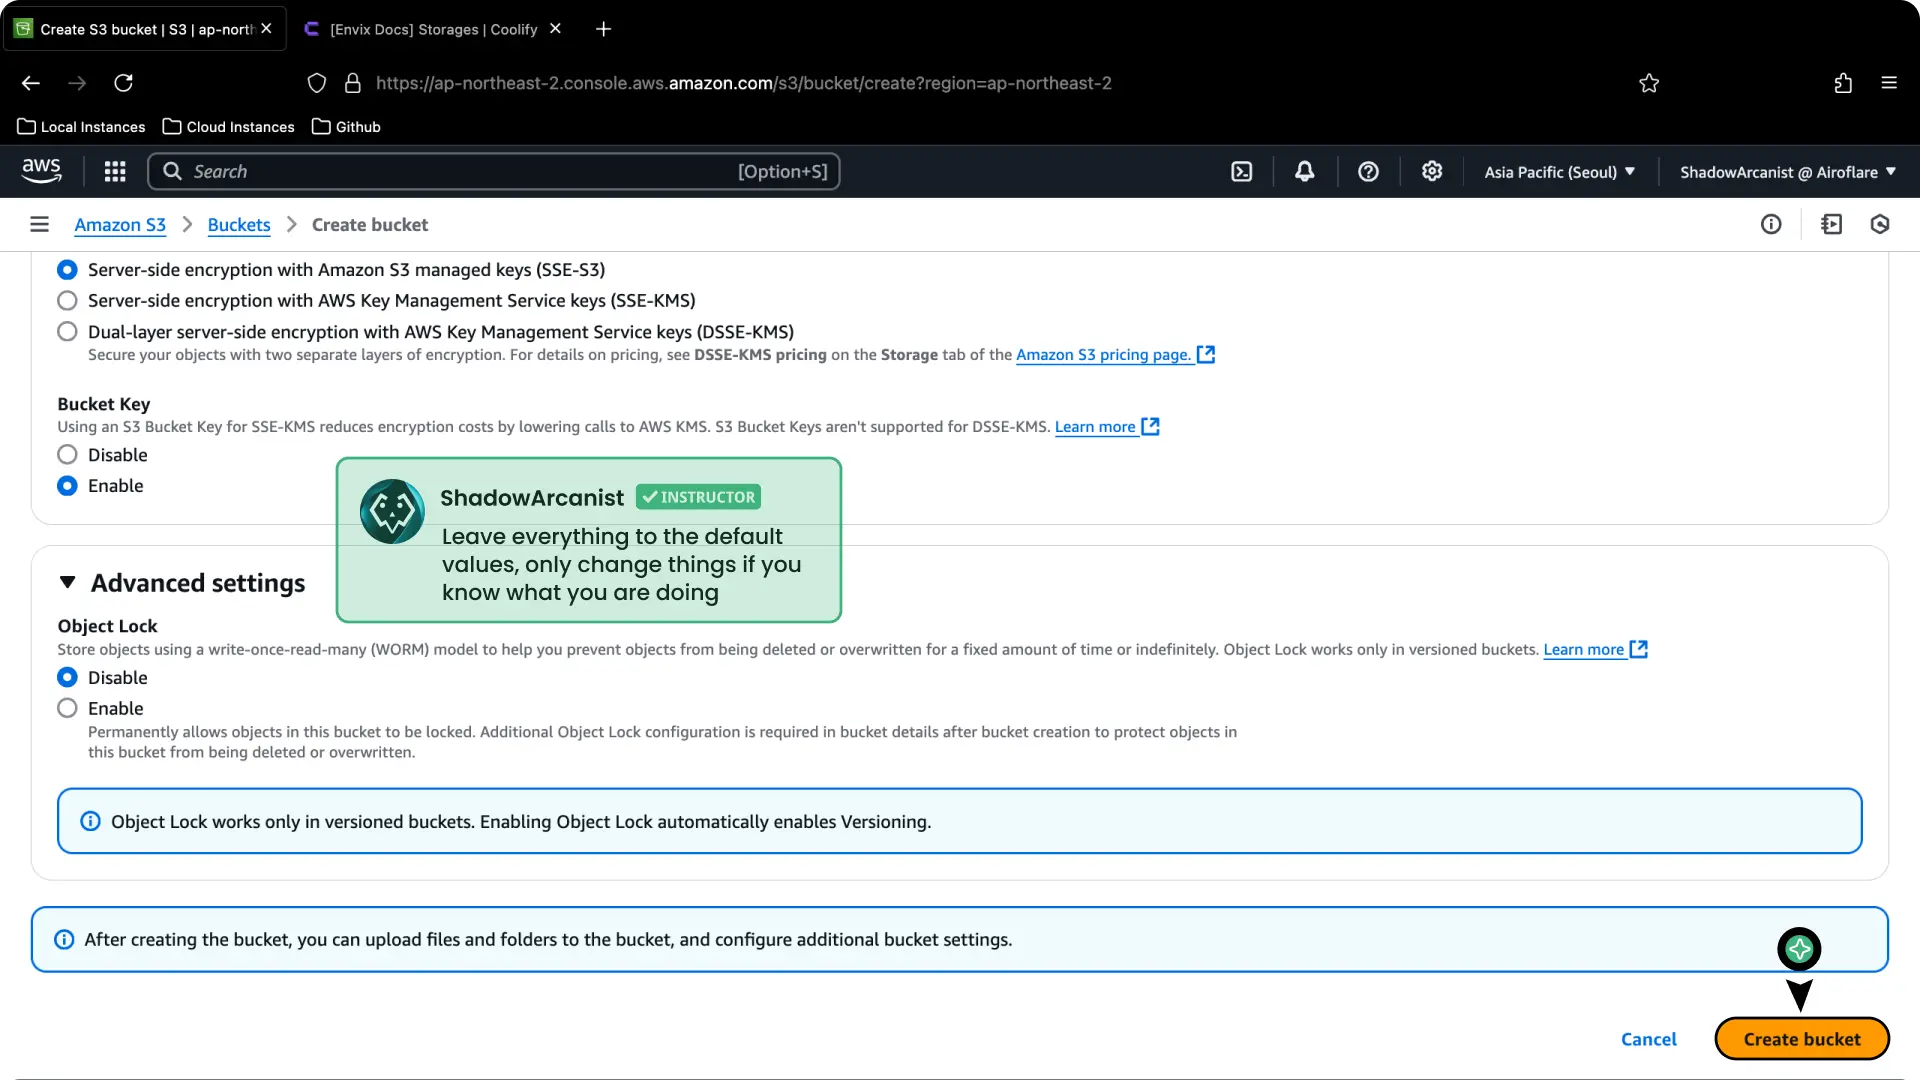Screen dimensions: 1920x1080
Task: Click the Create bucket button
Action: click(x=1801, y=1038)
